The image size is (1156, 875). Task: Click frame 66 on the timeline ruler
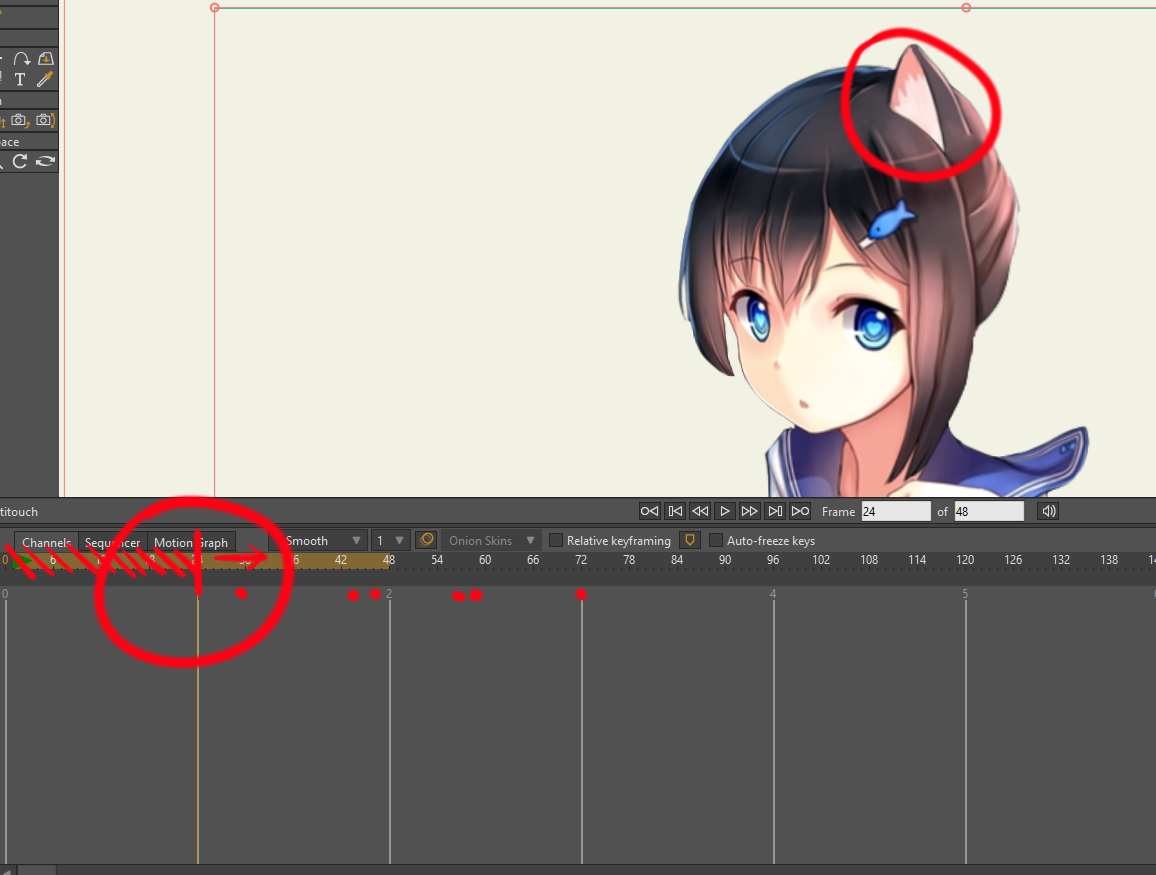click(533, 560)
